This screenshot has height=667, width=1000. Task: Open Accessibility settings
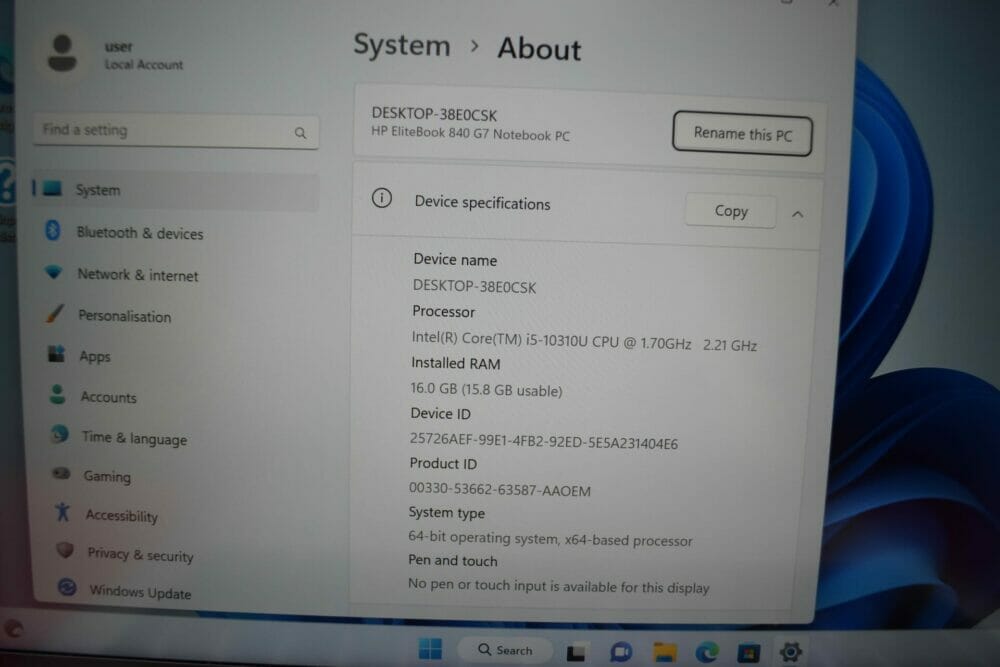(x=122, y=515)
